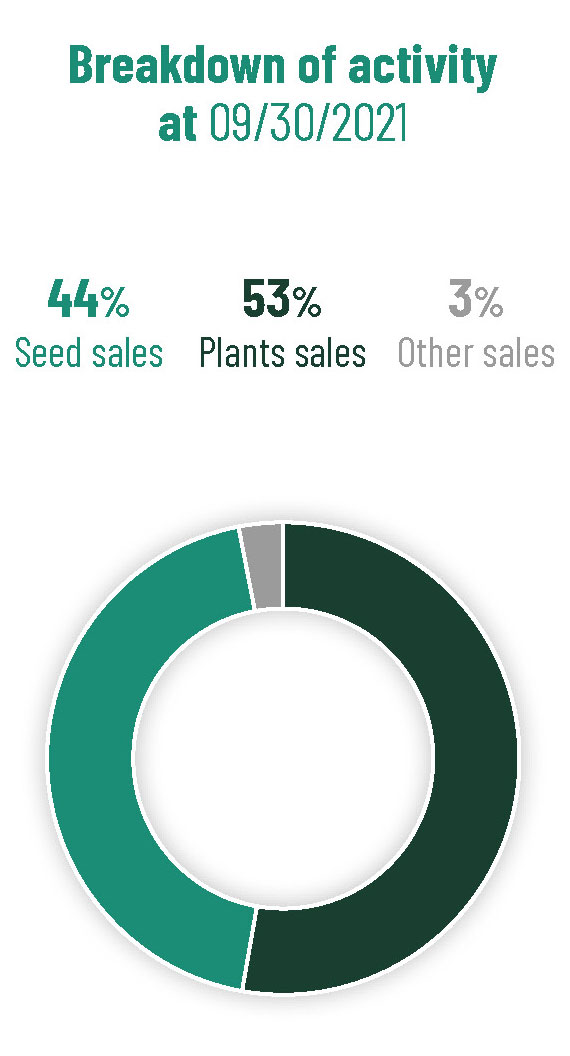The width and height of the screenshot is (570, 1056).
Task: Click the white center of the donut chart
Action: coord(283,758)
